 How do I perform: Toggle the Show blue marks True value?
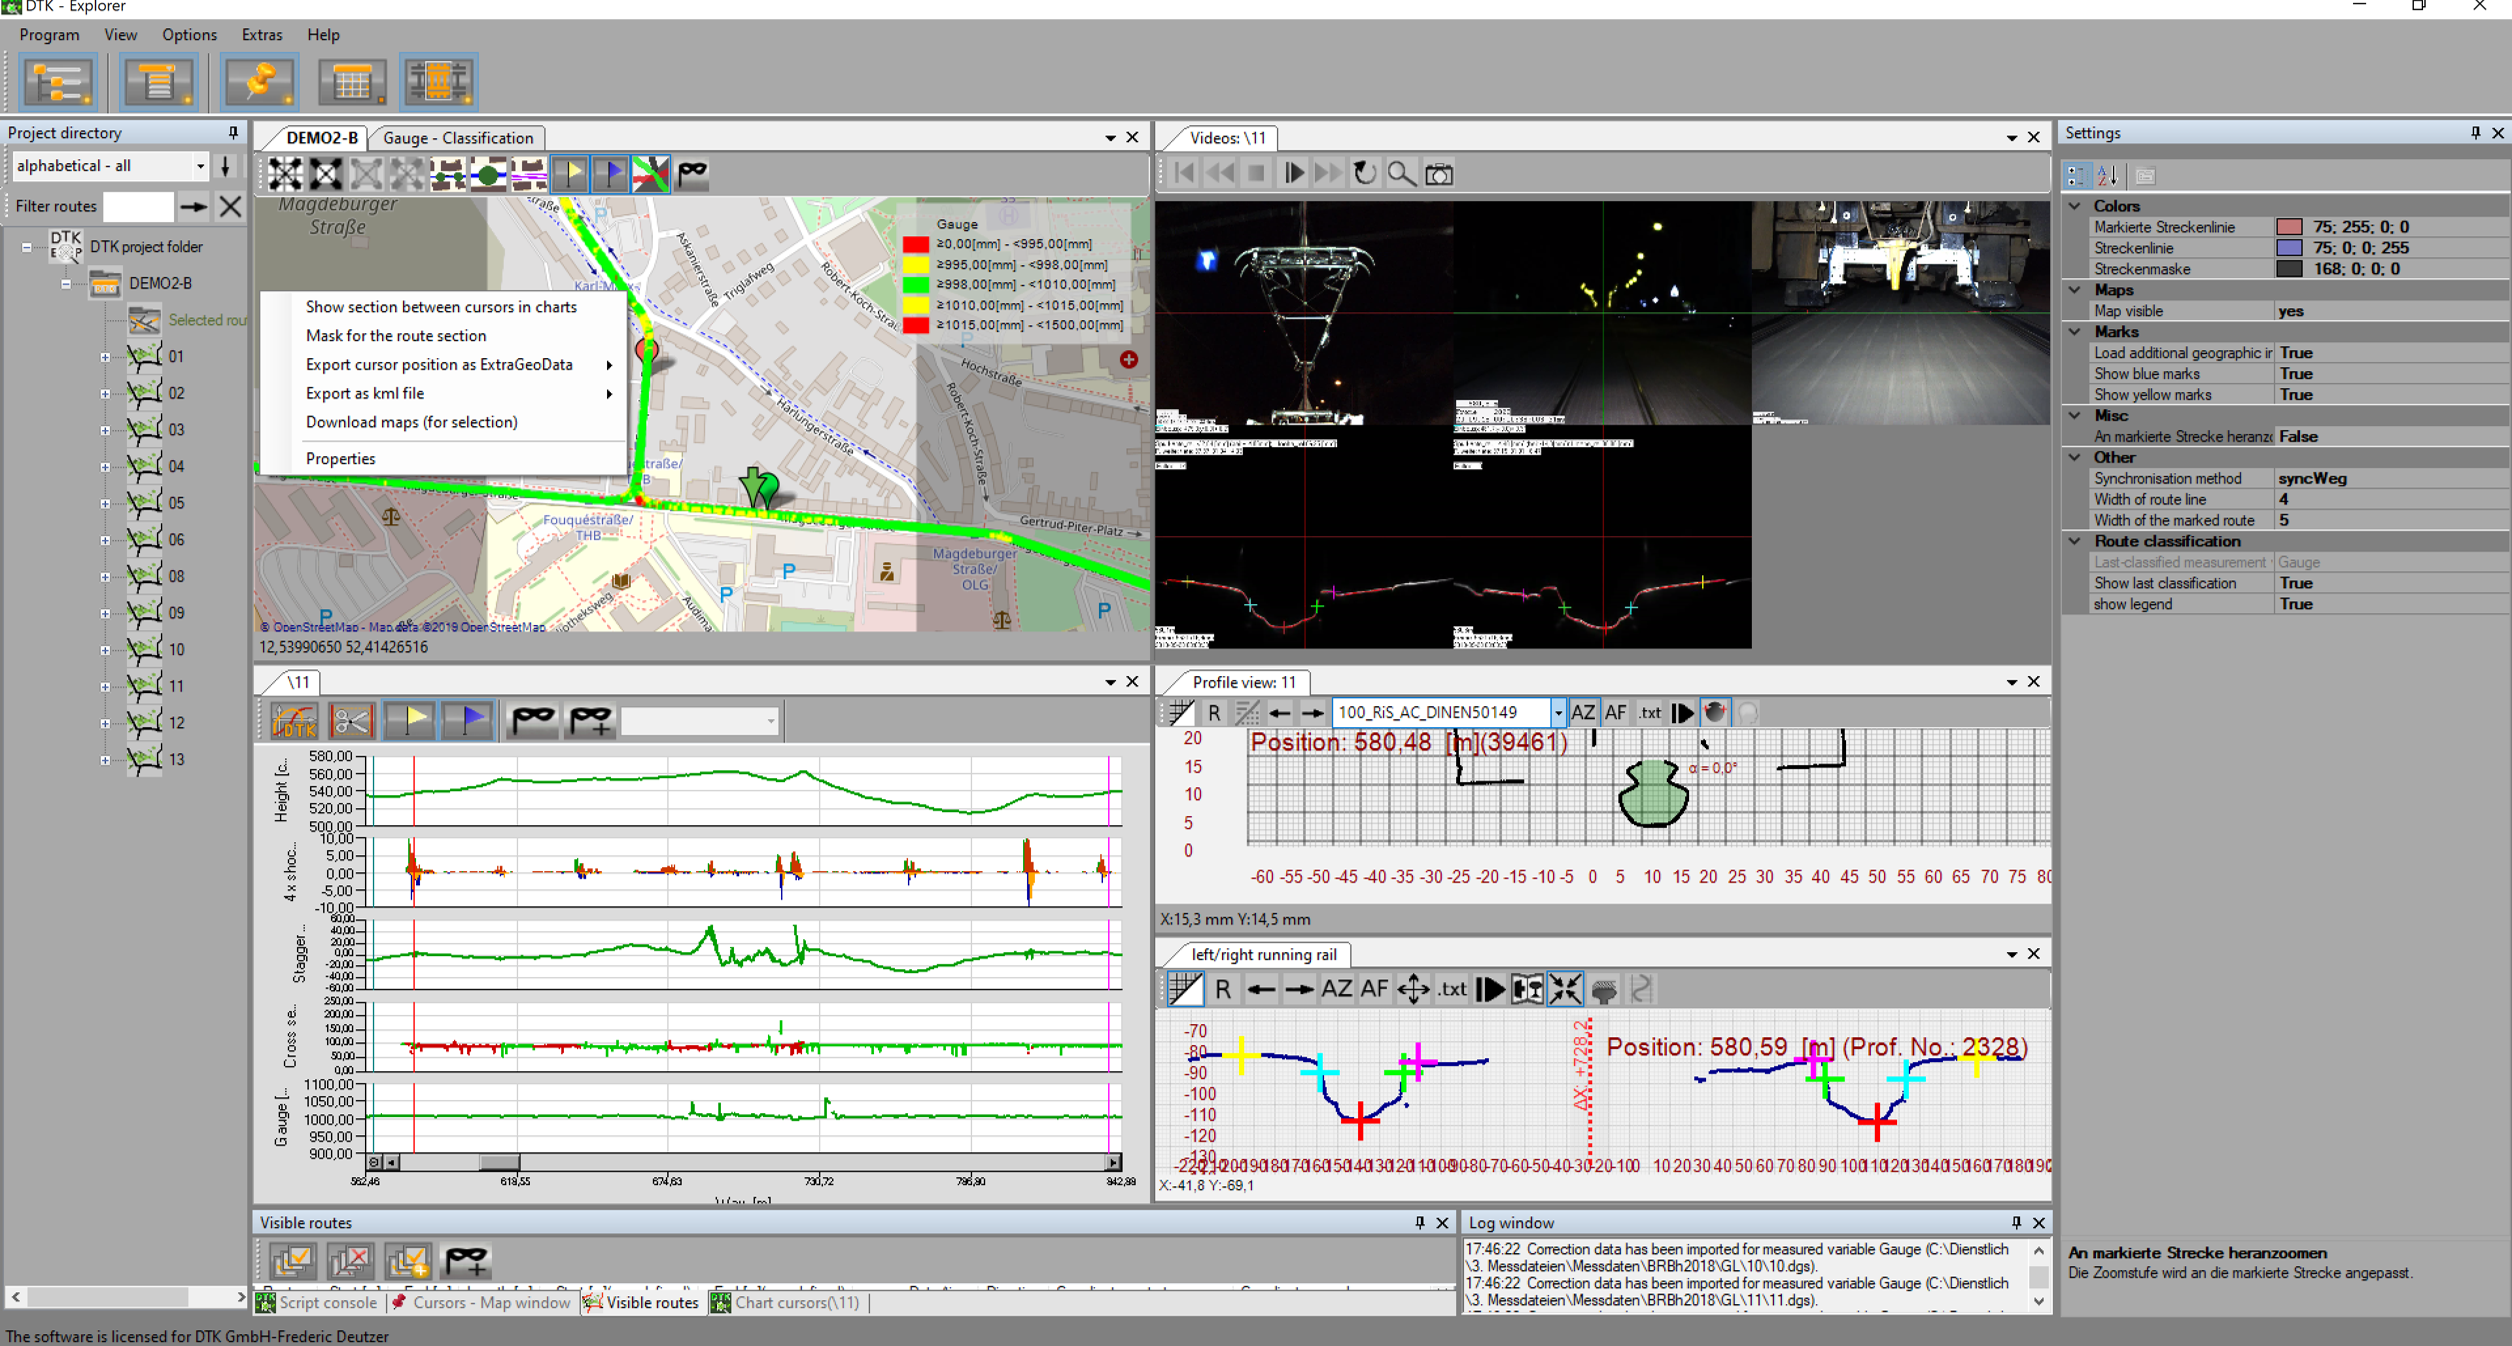2296,374
